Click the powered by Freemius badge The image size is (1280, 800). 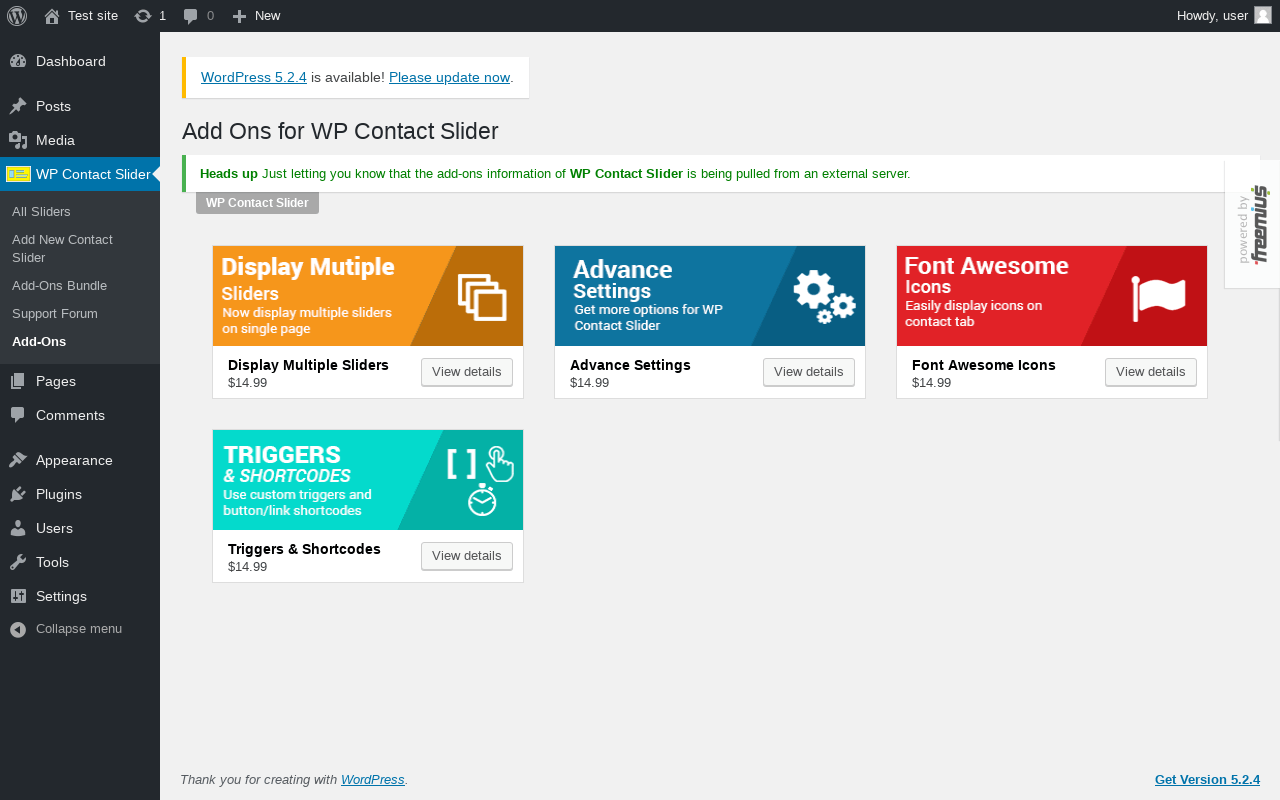tap(1252, 224)
